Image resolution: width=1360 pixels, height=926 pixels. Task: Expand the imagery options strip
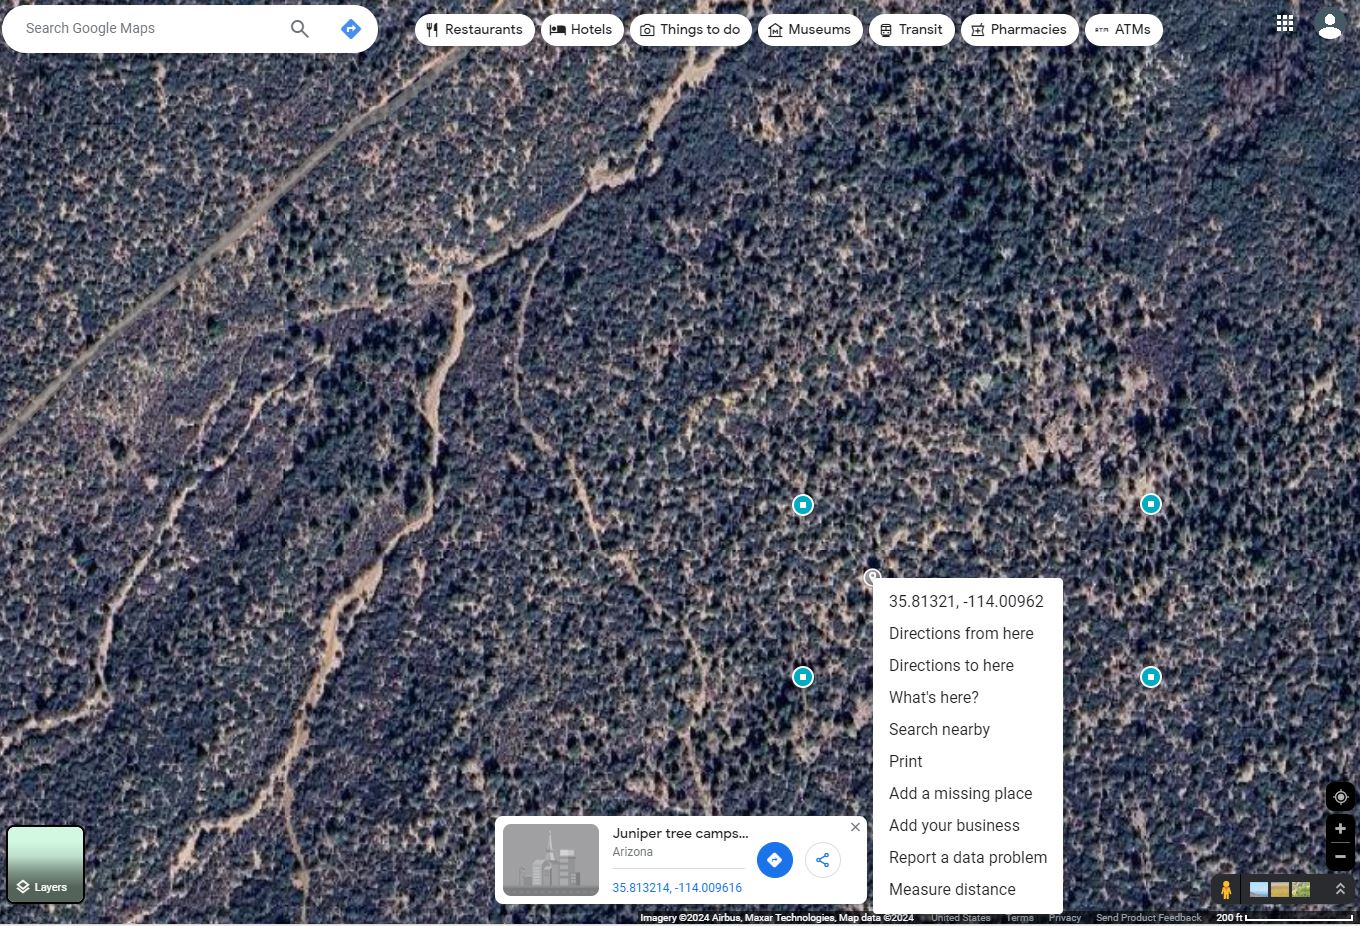pyautogui.click(x=1340, y=889)
